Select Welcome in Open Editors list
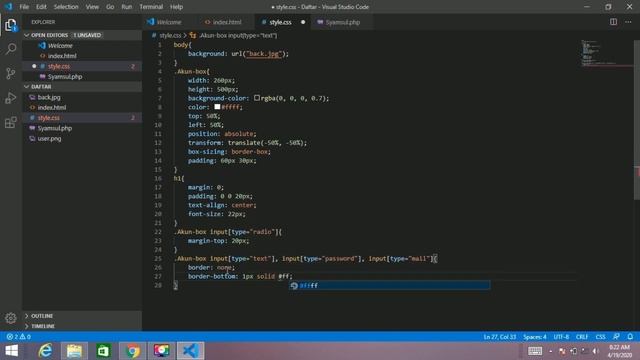The width and height of the screenshot is (640, 360). (60, 46)
